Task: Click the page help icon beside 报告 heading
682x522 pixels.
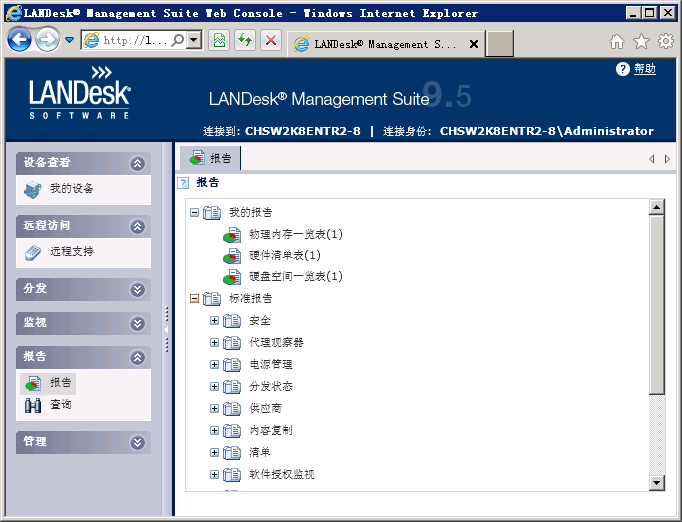Action: coord(183,183)
